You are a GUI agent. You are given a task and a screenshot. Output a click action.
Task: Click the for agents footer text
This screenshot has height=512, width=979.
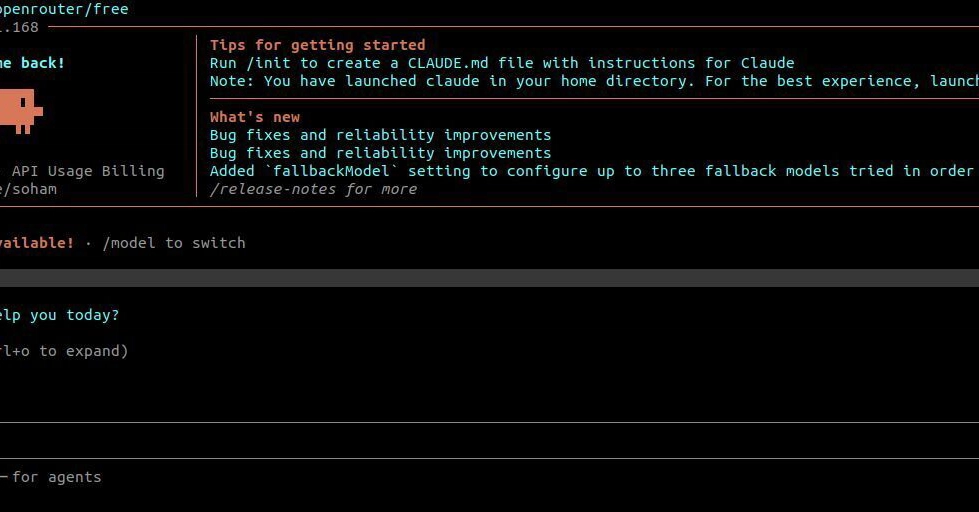tap(56, 477)
